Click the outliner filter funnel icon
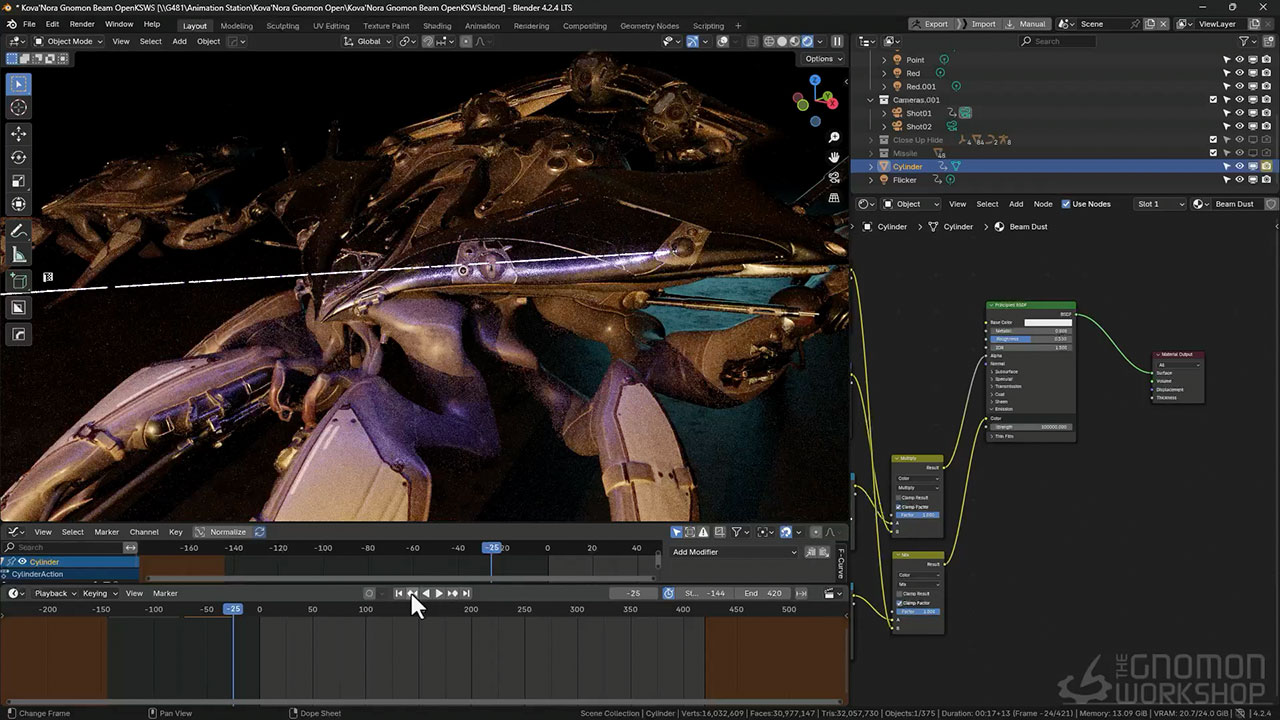The width and height of the screenshot is (1280, 720). click(1245, 41)
